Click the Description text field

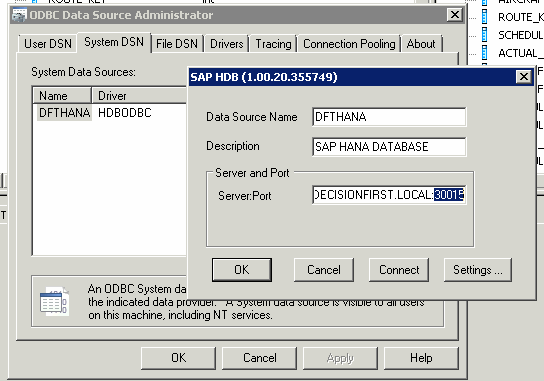pos(389,147)
